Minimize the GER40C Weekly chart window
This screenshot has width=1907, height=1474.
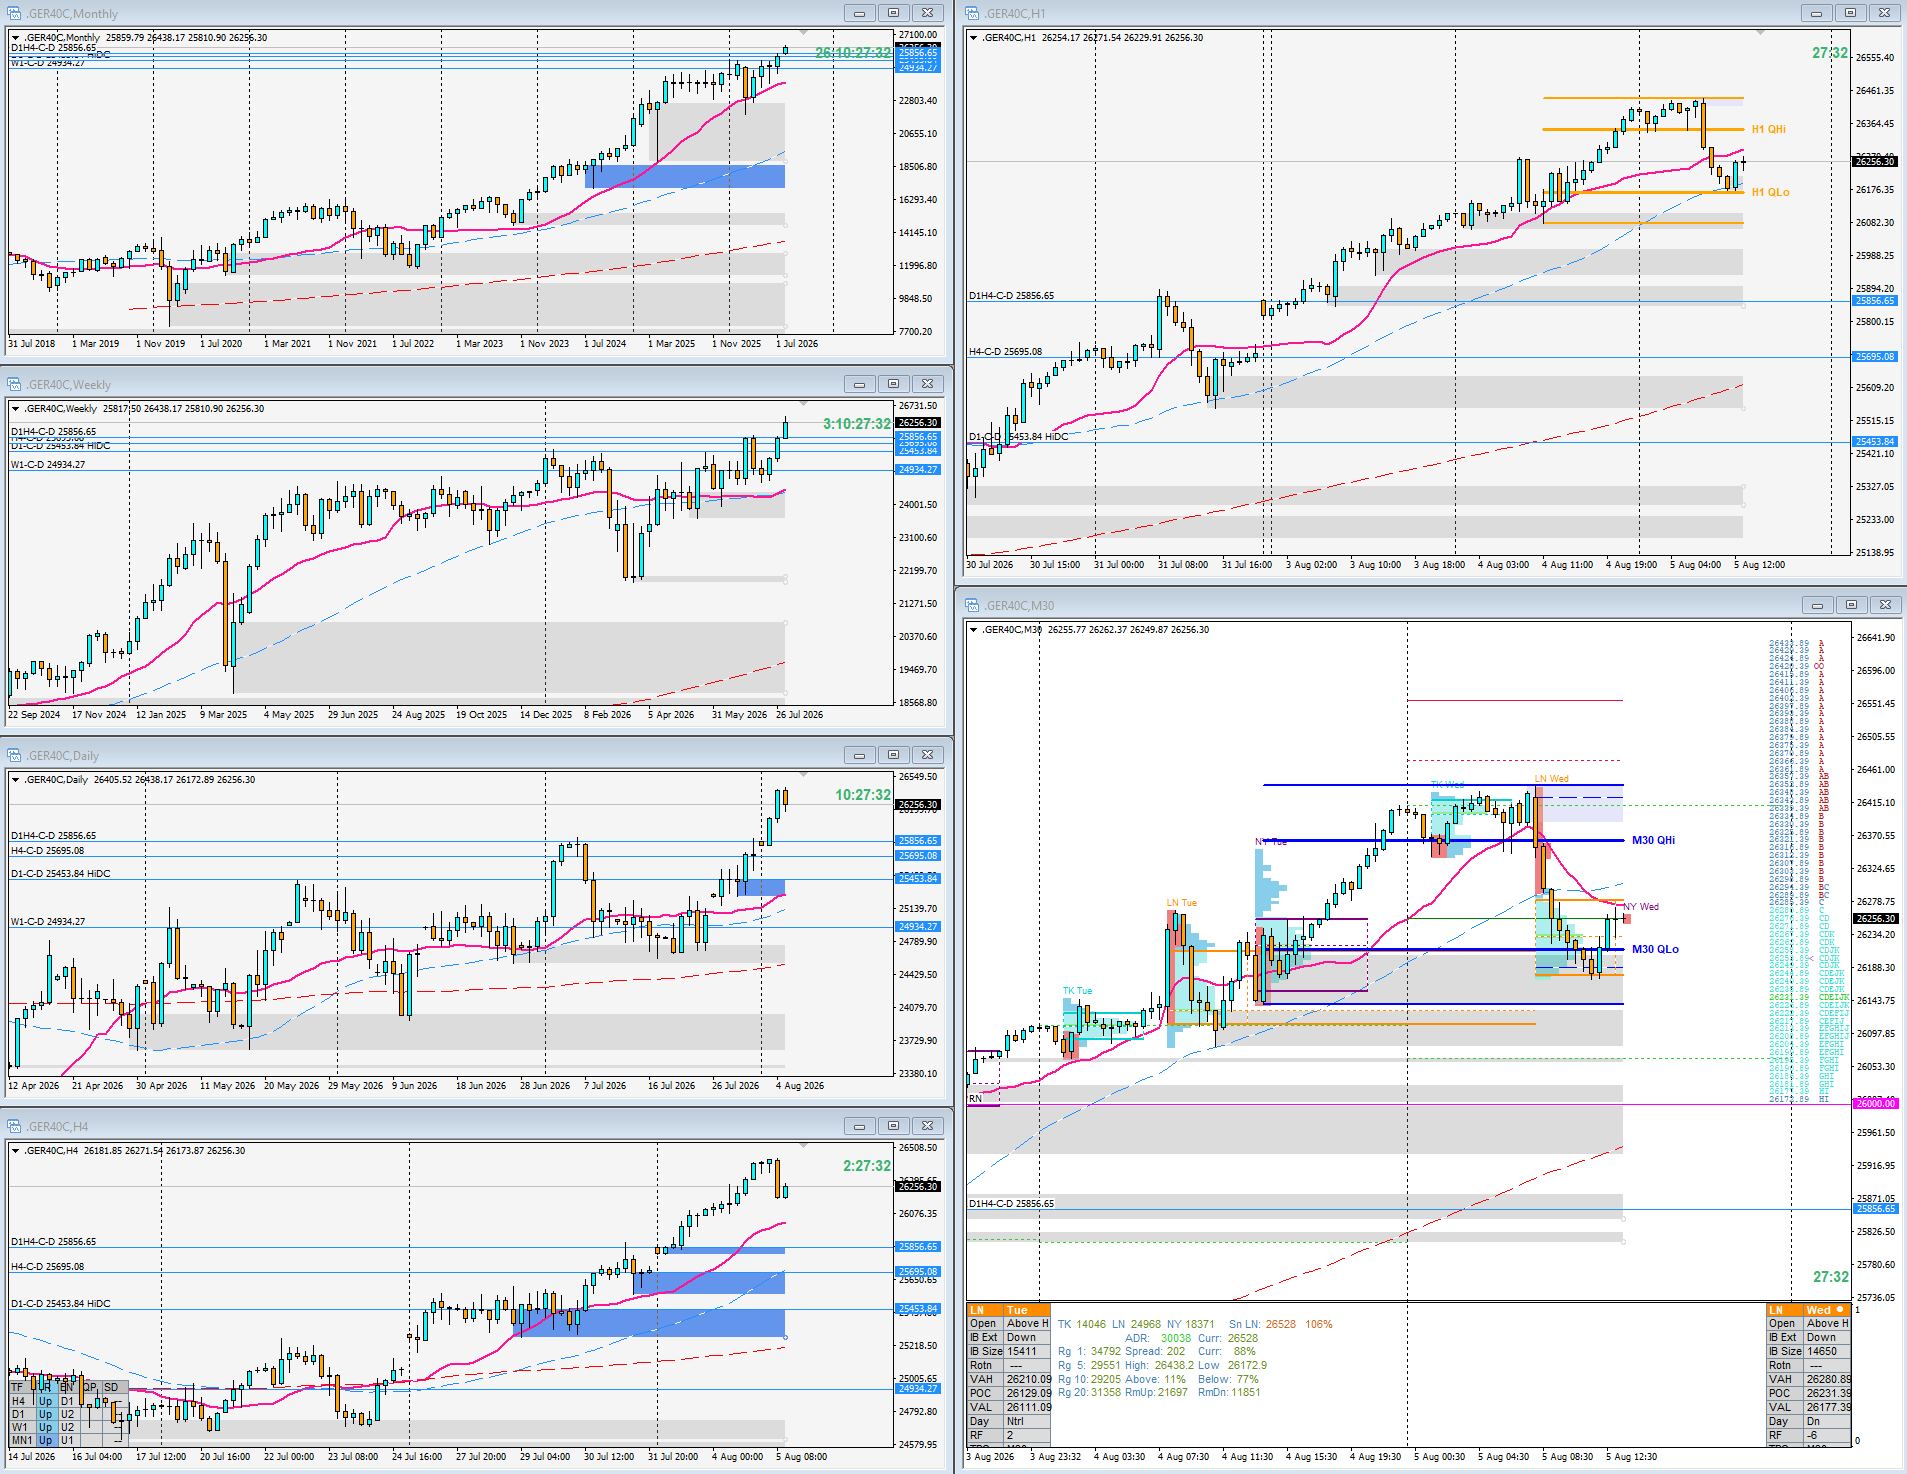point(859,384)
